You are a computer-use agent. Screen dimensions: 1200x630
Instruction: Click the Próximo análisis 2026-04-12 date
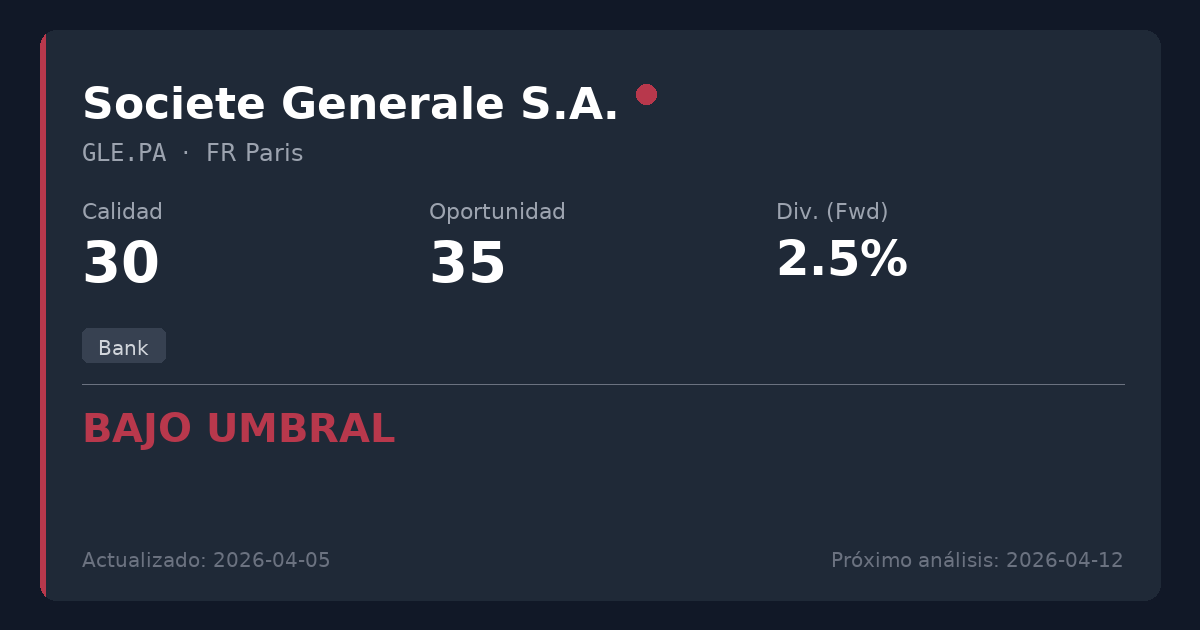977,560
